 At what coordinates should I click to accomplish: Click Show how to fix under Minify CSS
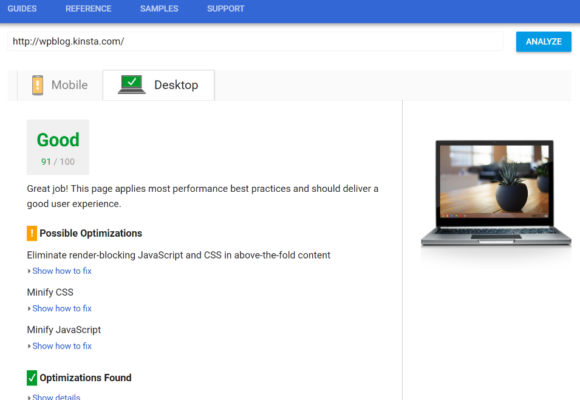coord(62,309)
